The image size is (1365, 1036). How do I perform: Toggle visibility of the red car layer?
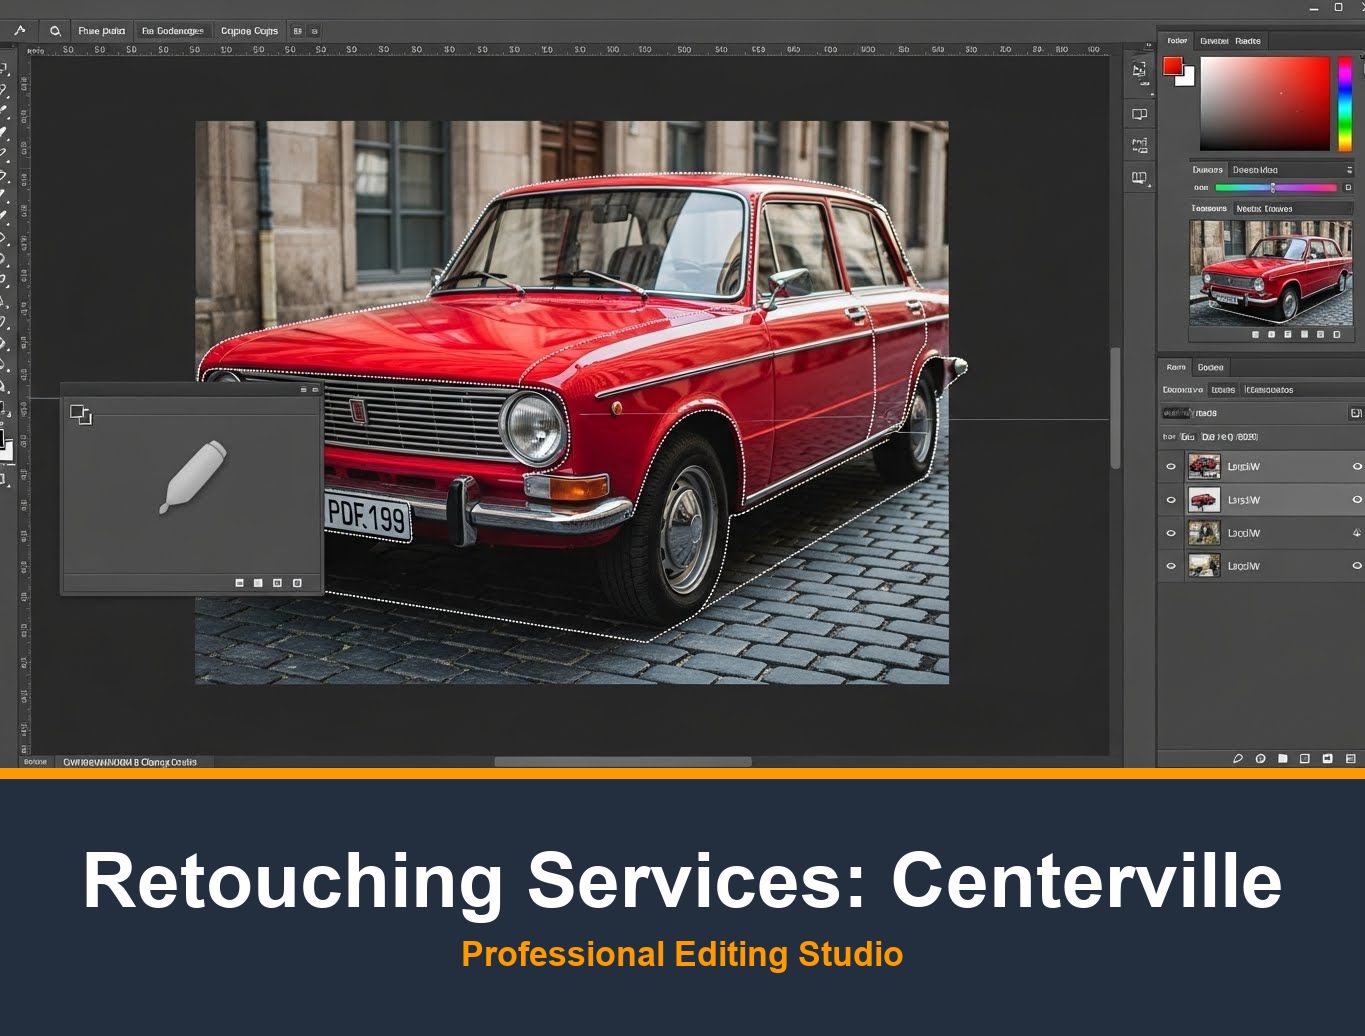point(1171,500)
